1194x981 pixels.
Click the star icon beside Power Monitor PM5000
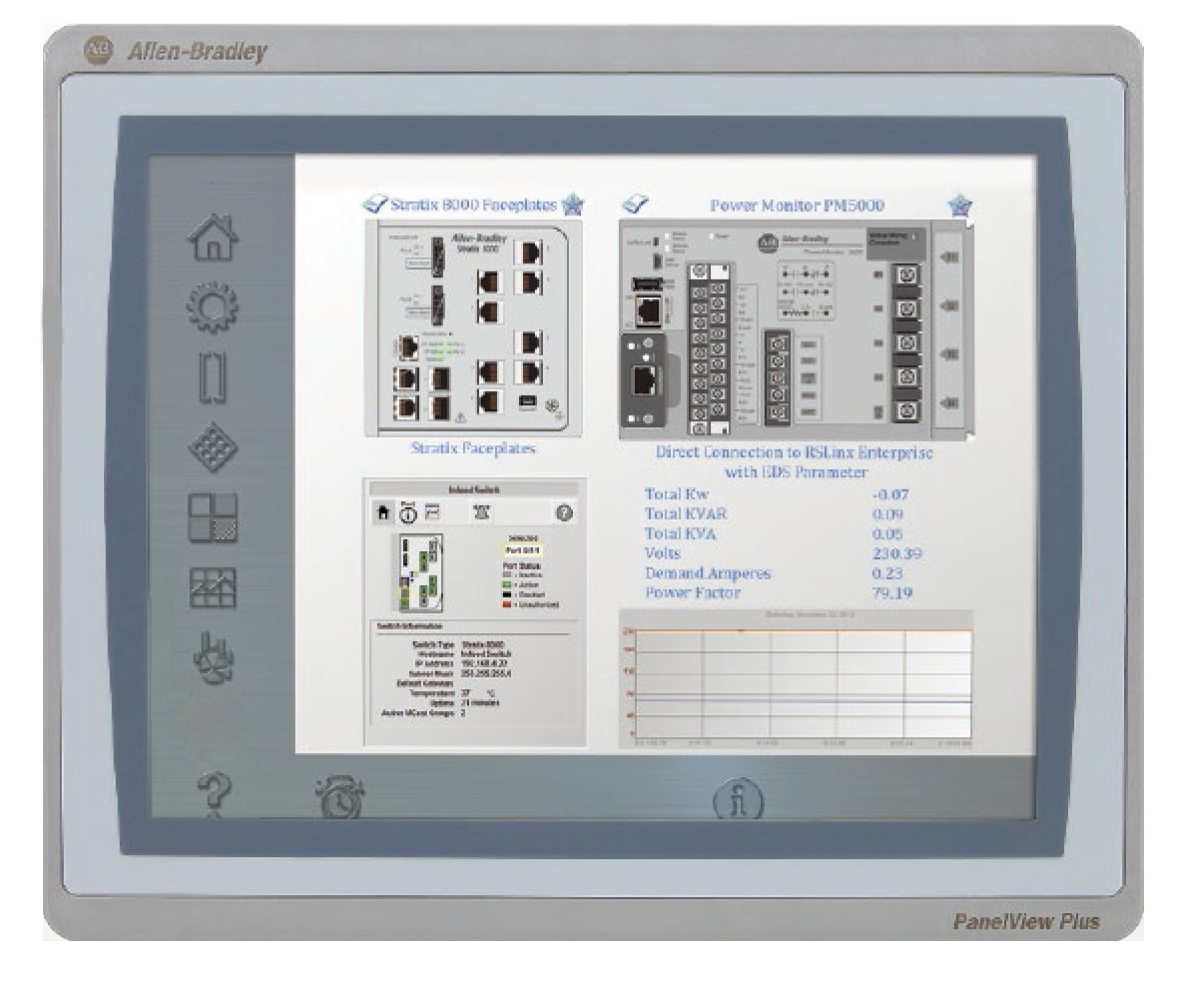pos(959,206)
